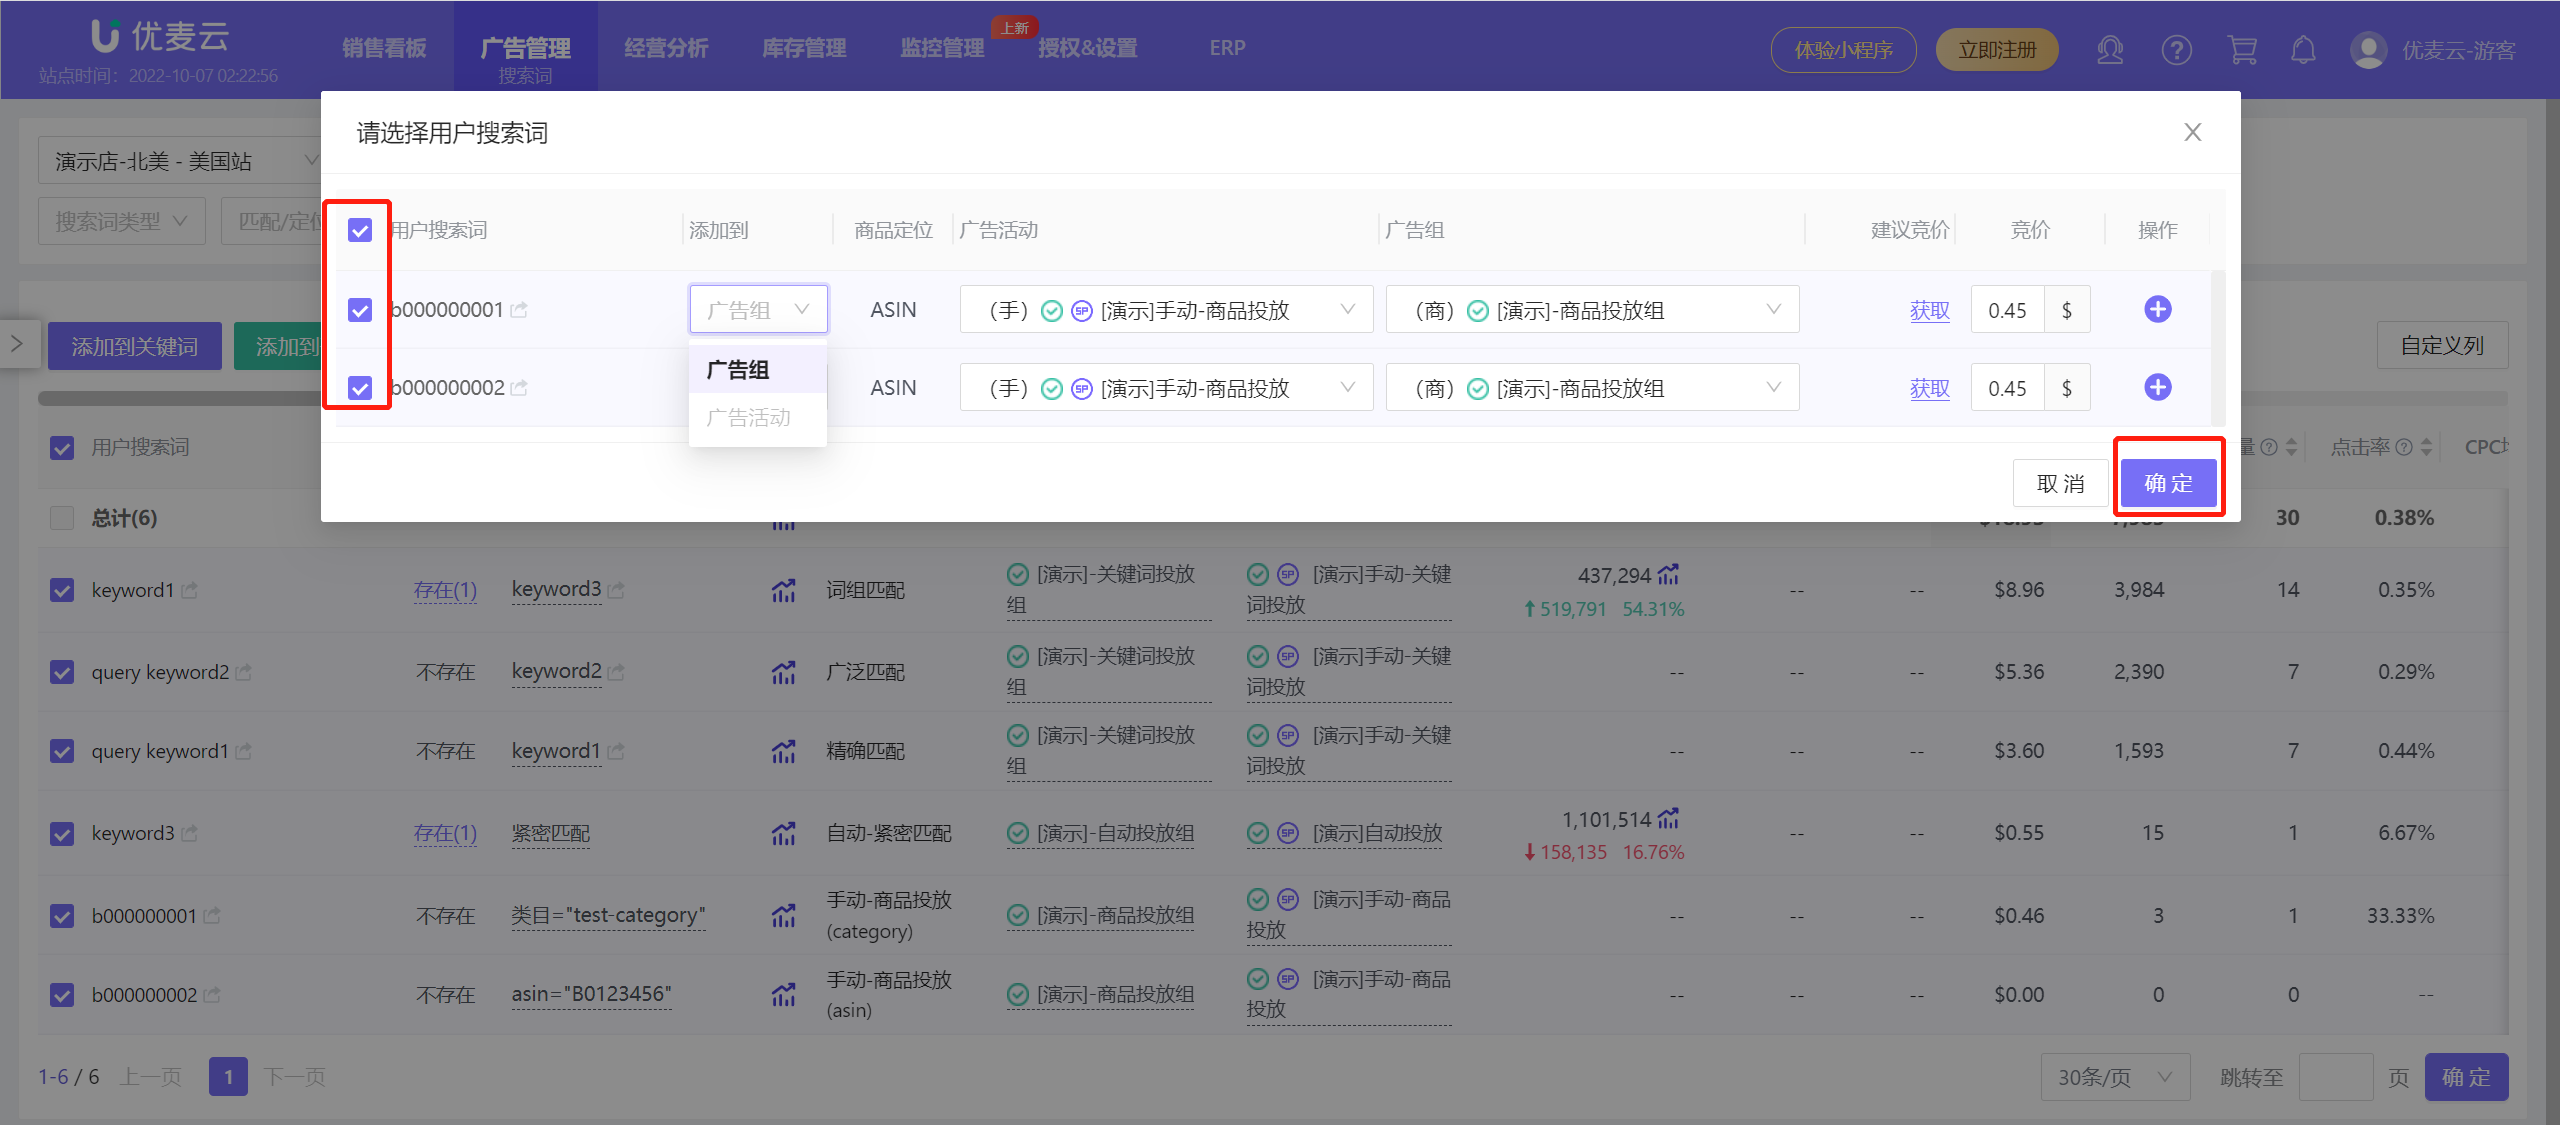The image size is (2560, 1125).
Task: Click 获取 suggested bid link for b000000001
Action: (x=1929, y=311)
